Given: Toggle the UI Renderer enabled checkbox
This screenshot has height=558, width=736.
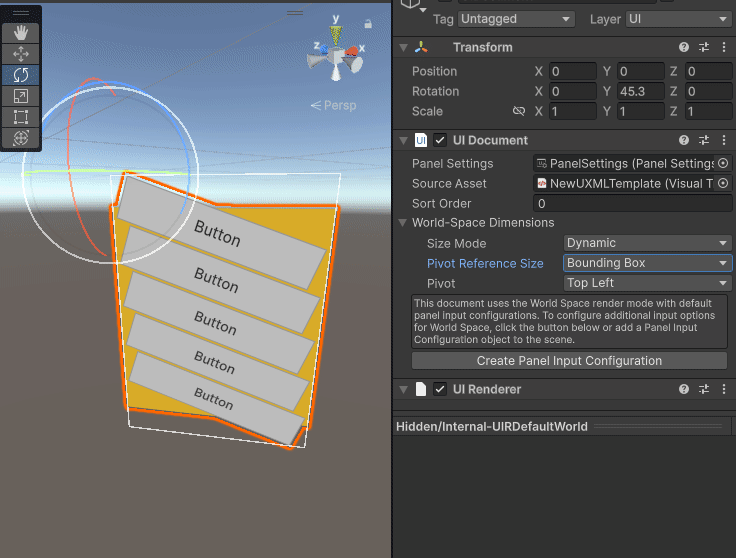Looking at the screenshot, I should (x=440, y=389).
